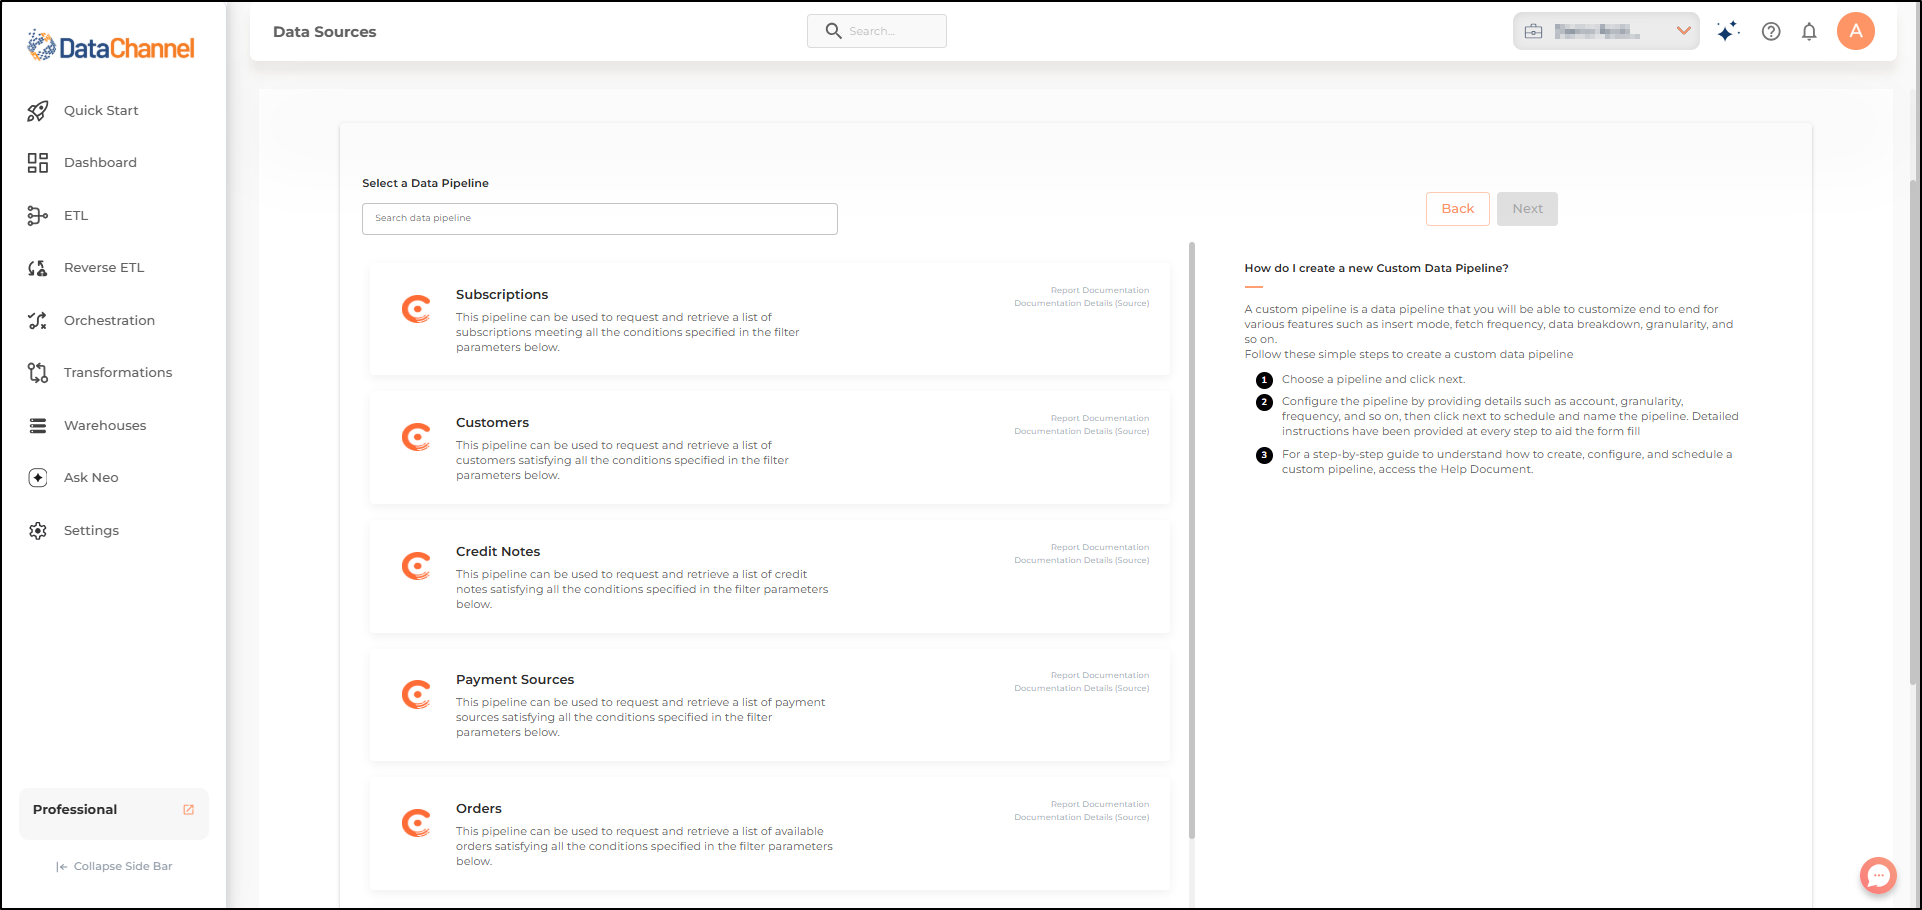The width and height of the screenshot is (1922, 910).
Task: Select the Orders pipeline title
Action: (479, 809)
